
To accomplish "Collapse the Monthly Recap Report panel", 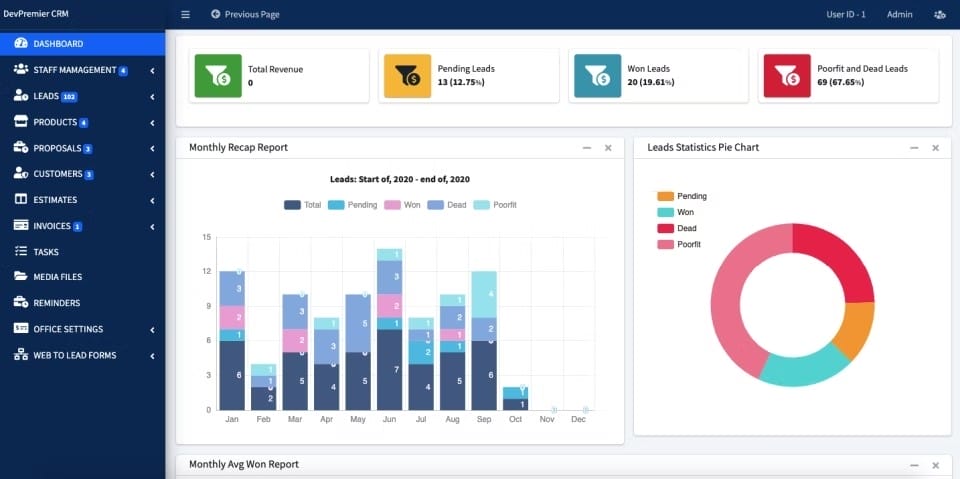I will (587, 148).
